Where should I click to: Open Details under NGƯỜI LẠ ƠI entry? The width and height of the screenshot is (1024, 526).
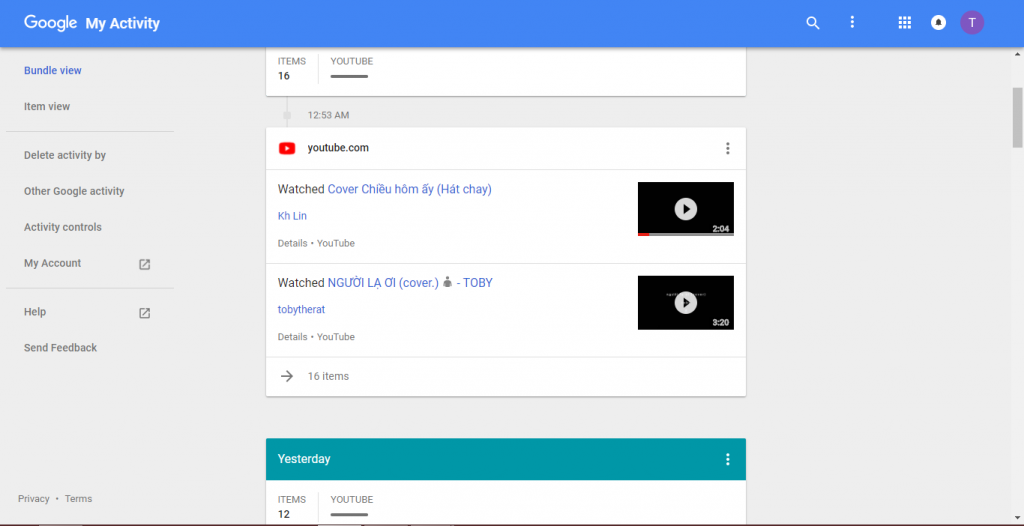click(293, 337)
